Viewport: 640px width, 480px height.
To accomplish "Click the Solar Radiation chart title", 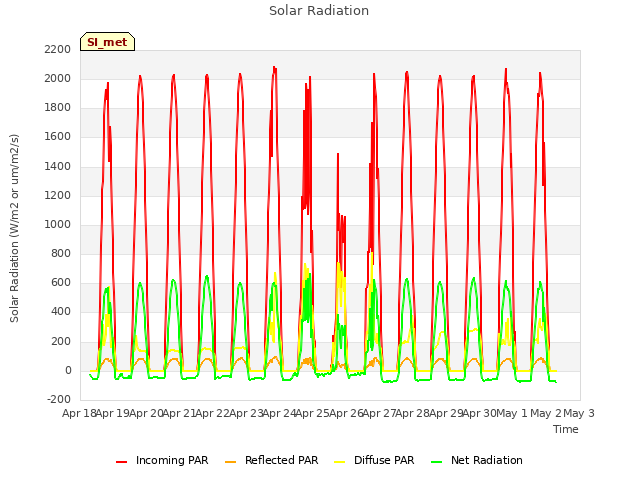I will point(319,11).
